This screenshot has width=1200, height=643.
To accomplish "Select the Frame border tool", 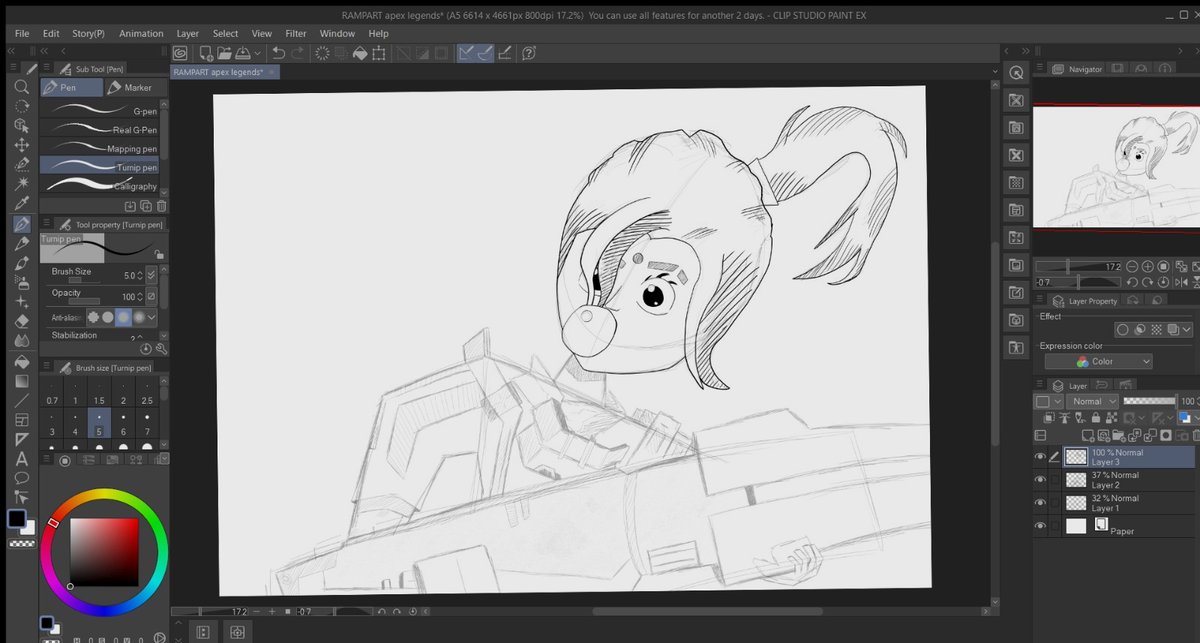I will pos(21,419).
